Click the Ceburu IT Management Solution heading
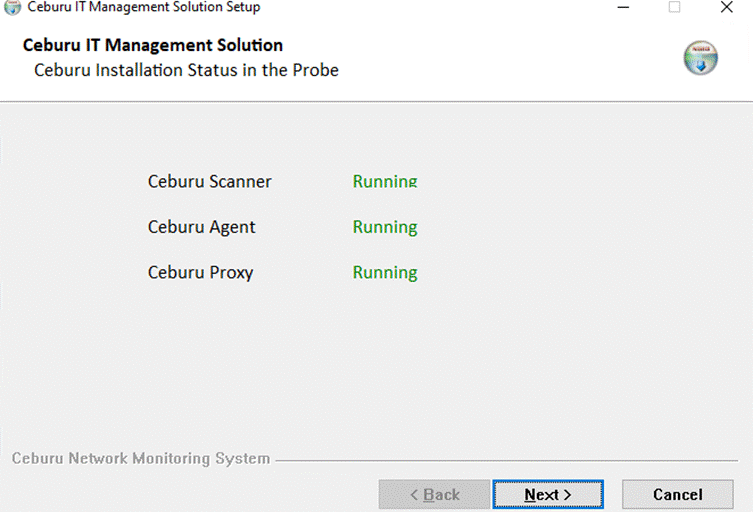 click(x=153, y=45)
